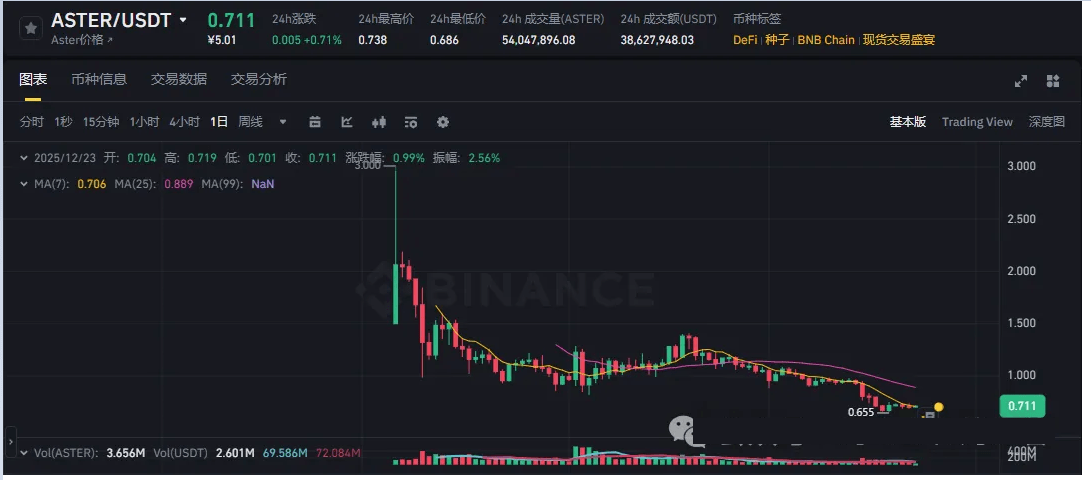Click the 24h最高价 value 0.738

(372, 40)
